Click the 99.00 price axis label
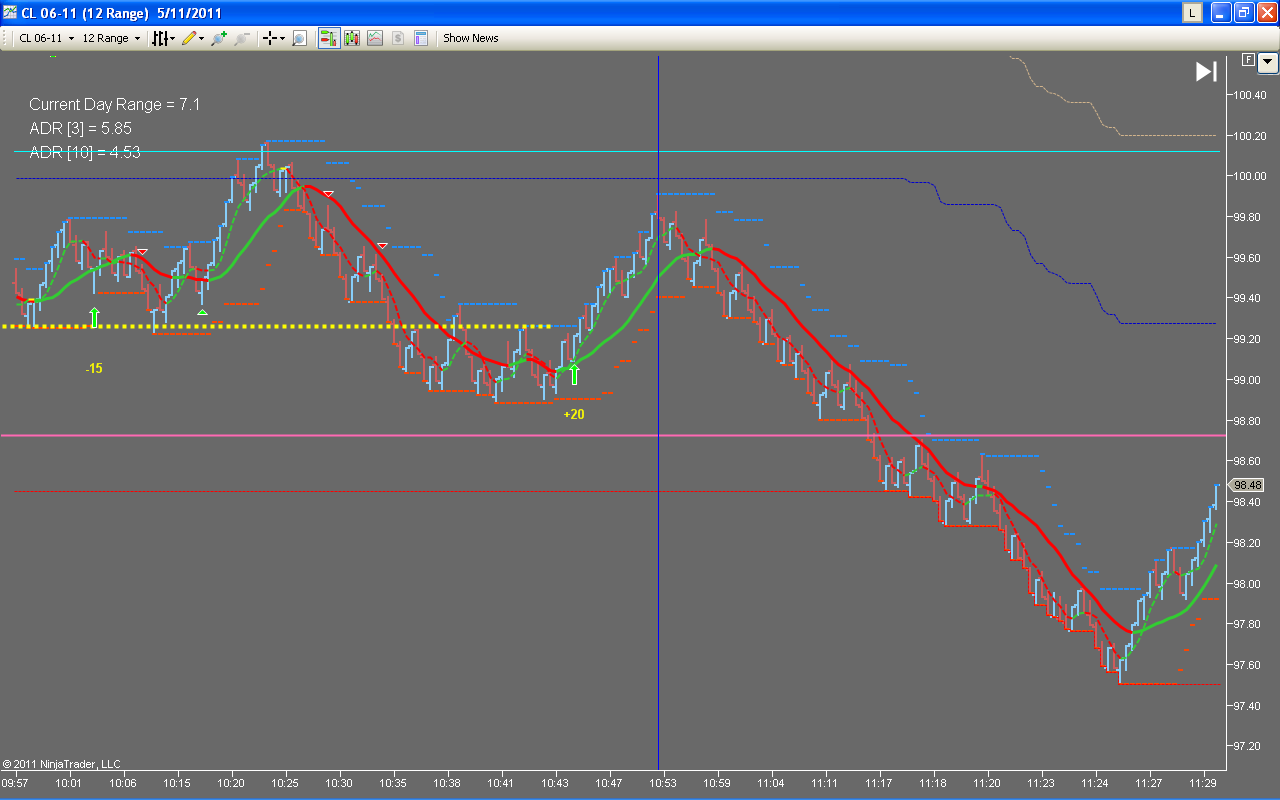The image size is (1280, 800). coord(1249,381)
